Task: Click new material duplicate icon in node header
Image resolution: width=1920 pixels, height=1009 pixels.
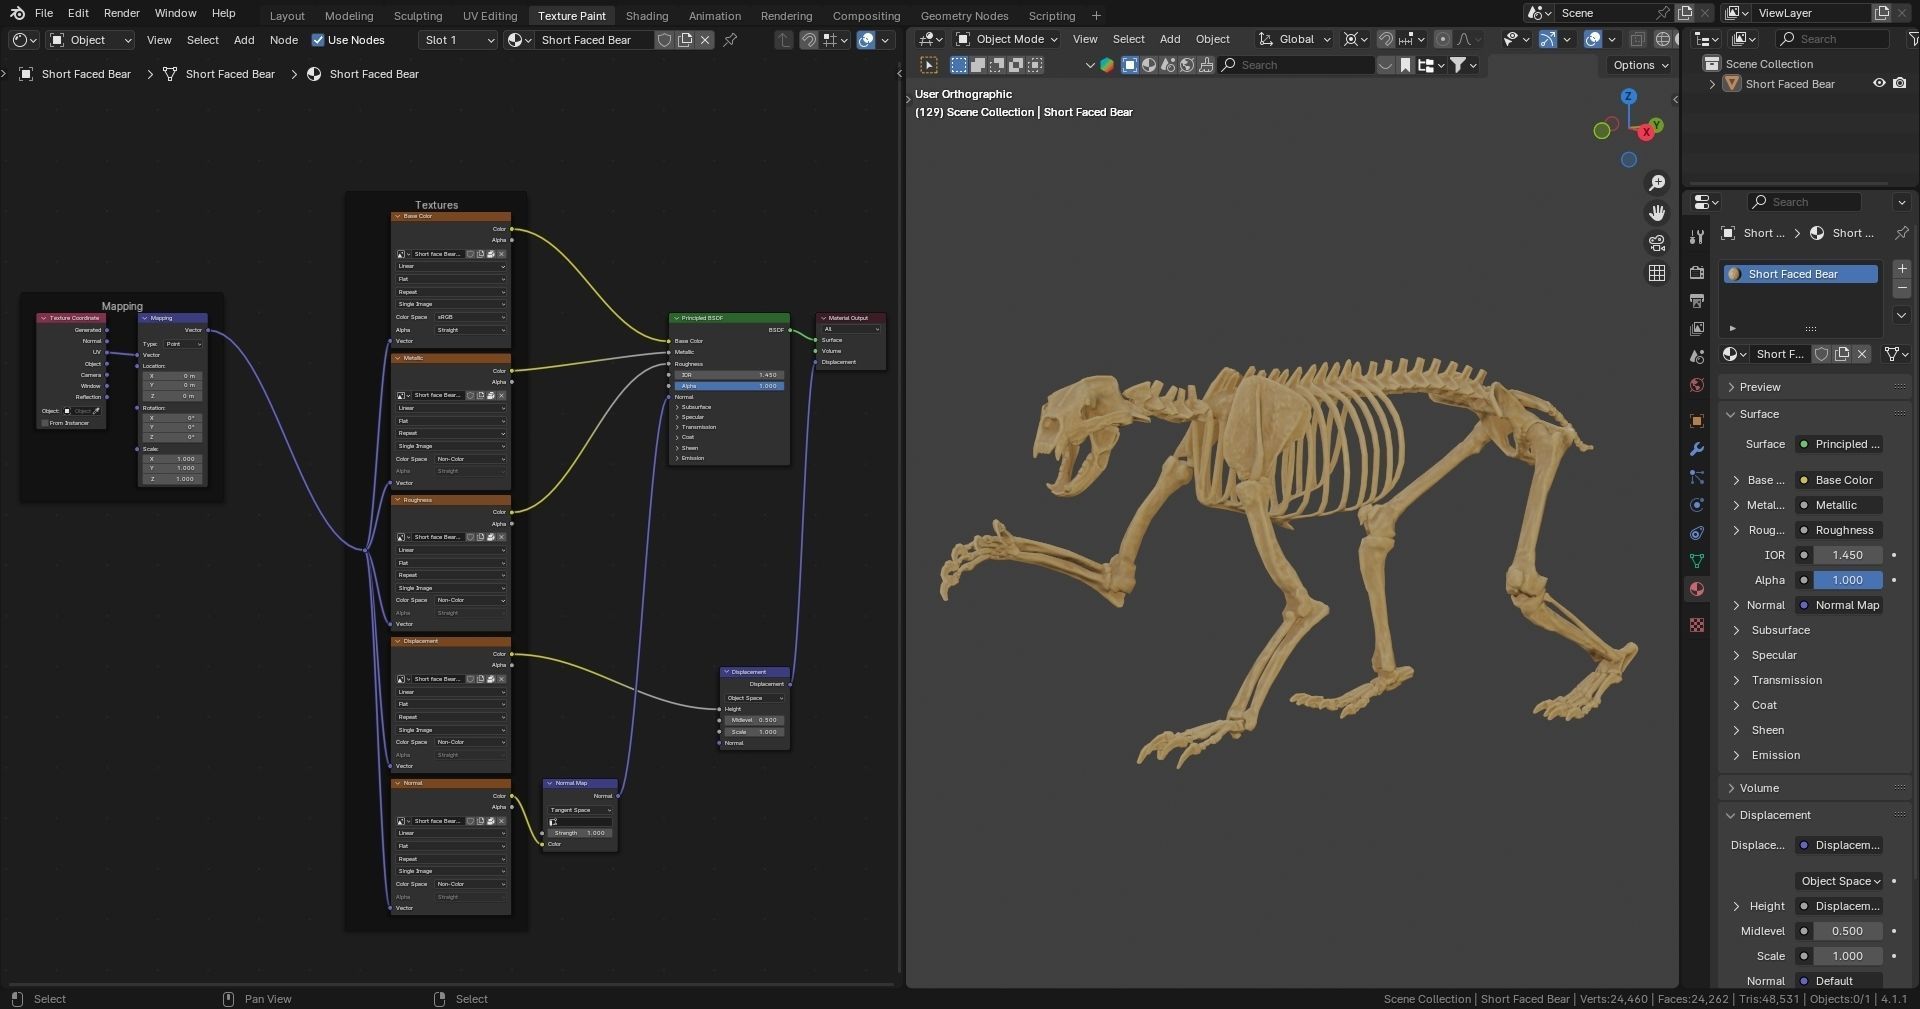Action: [685, 40]
